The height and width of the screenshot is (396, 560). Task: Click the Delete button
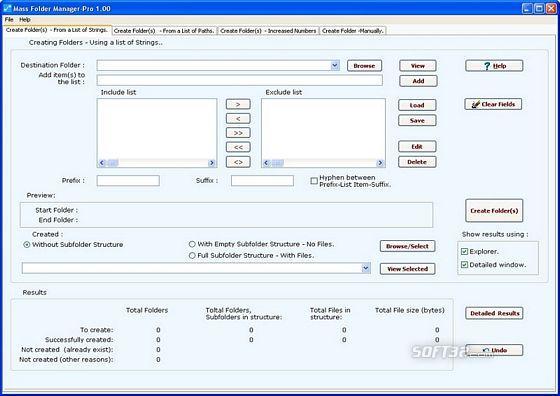[417, 162]
